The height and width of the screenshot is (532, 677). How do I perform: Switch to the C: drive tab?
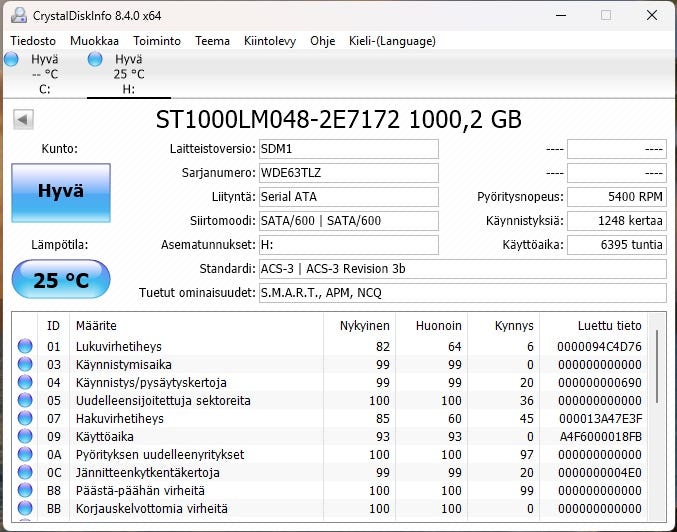pos(44,74)
